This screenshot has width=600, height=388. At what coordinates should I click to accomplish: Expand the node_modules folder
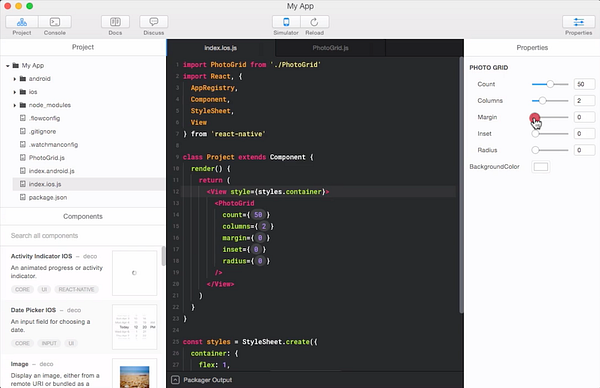[x=15, y=105]
